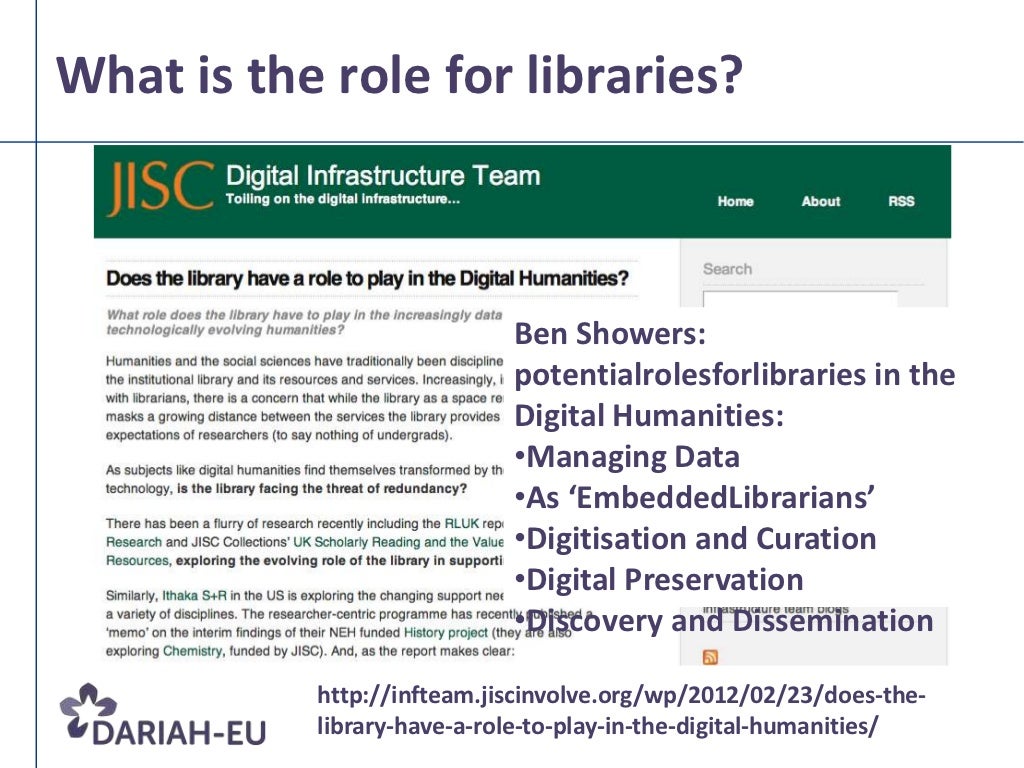Click the bold 'threat of redundancy?' sentence

[322, 488]
